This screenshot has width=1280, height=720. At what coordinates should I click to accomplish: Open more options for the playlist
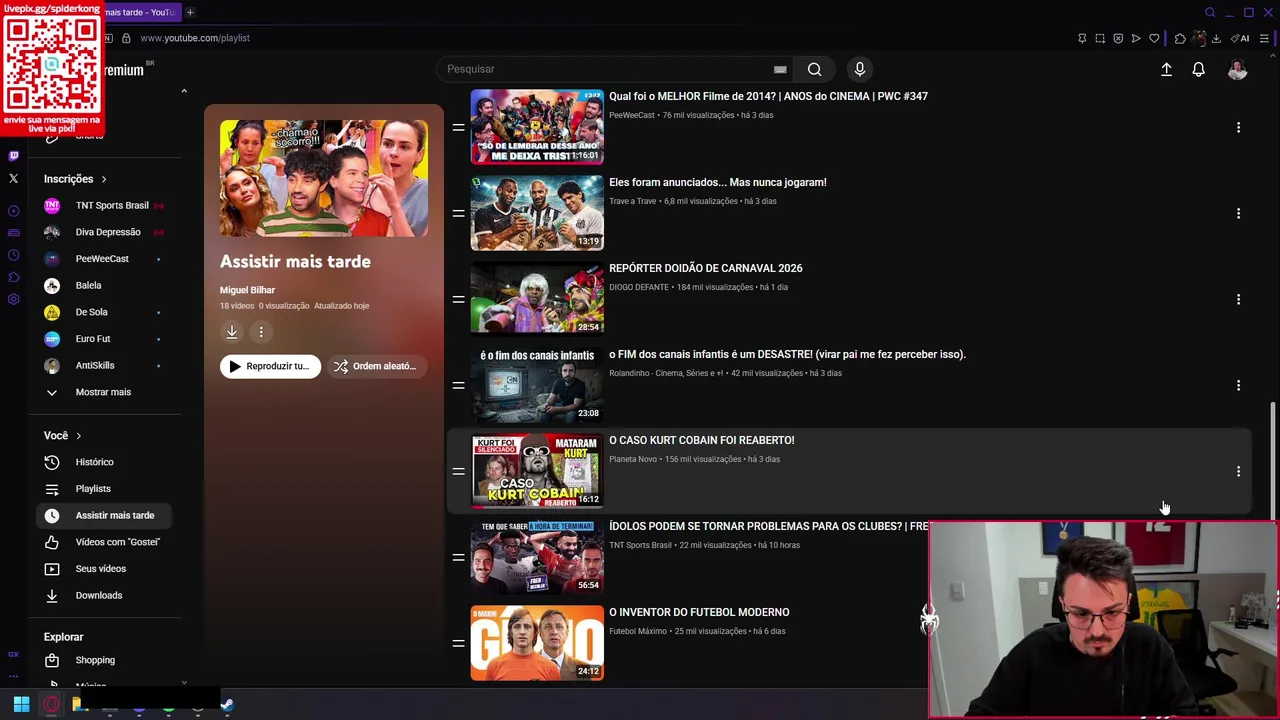(x=261, y=332)
